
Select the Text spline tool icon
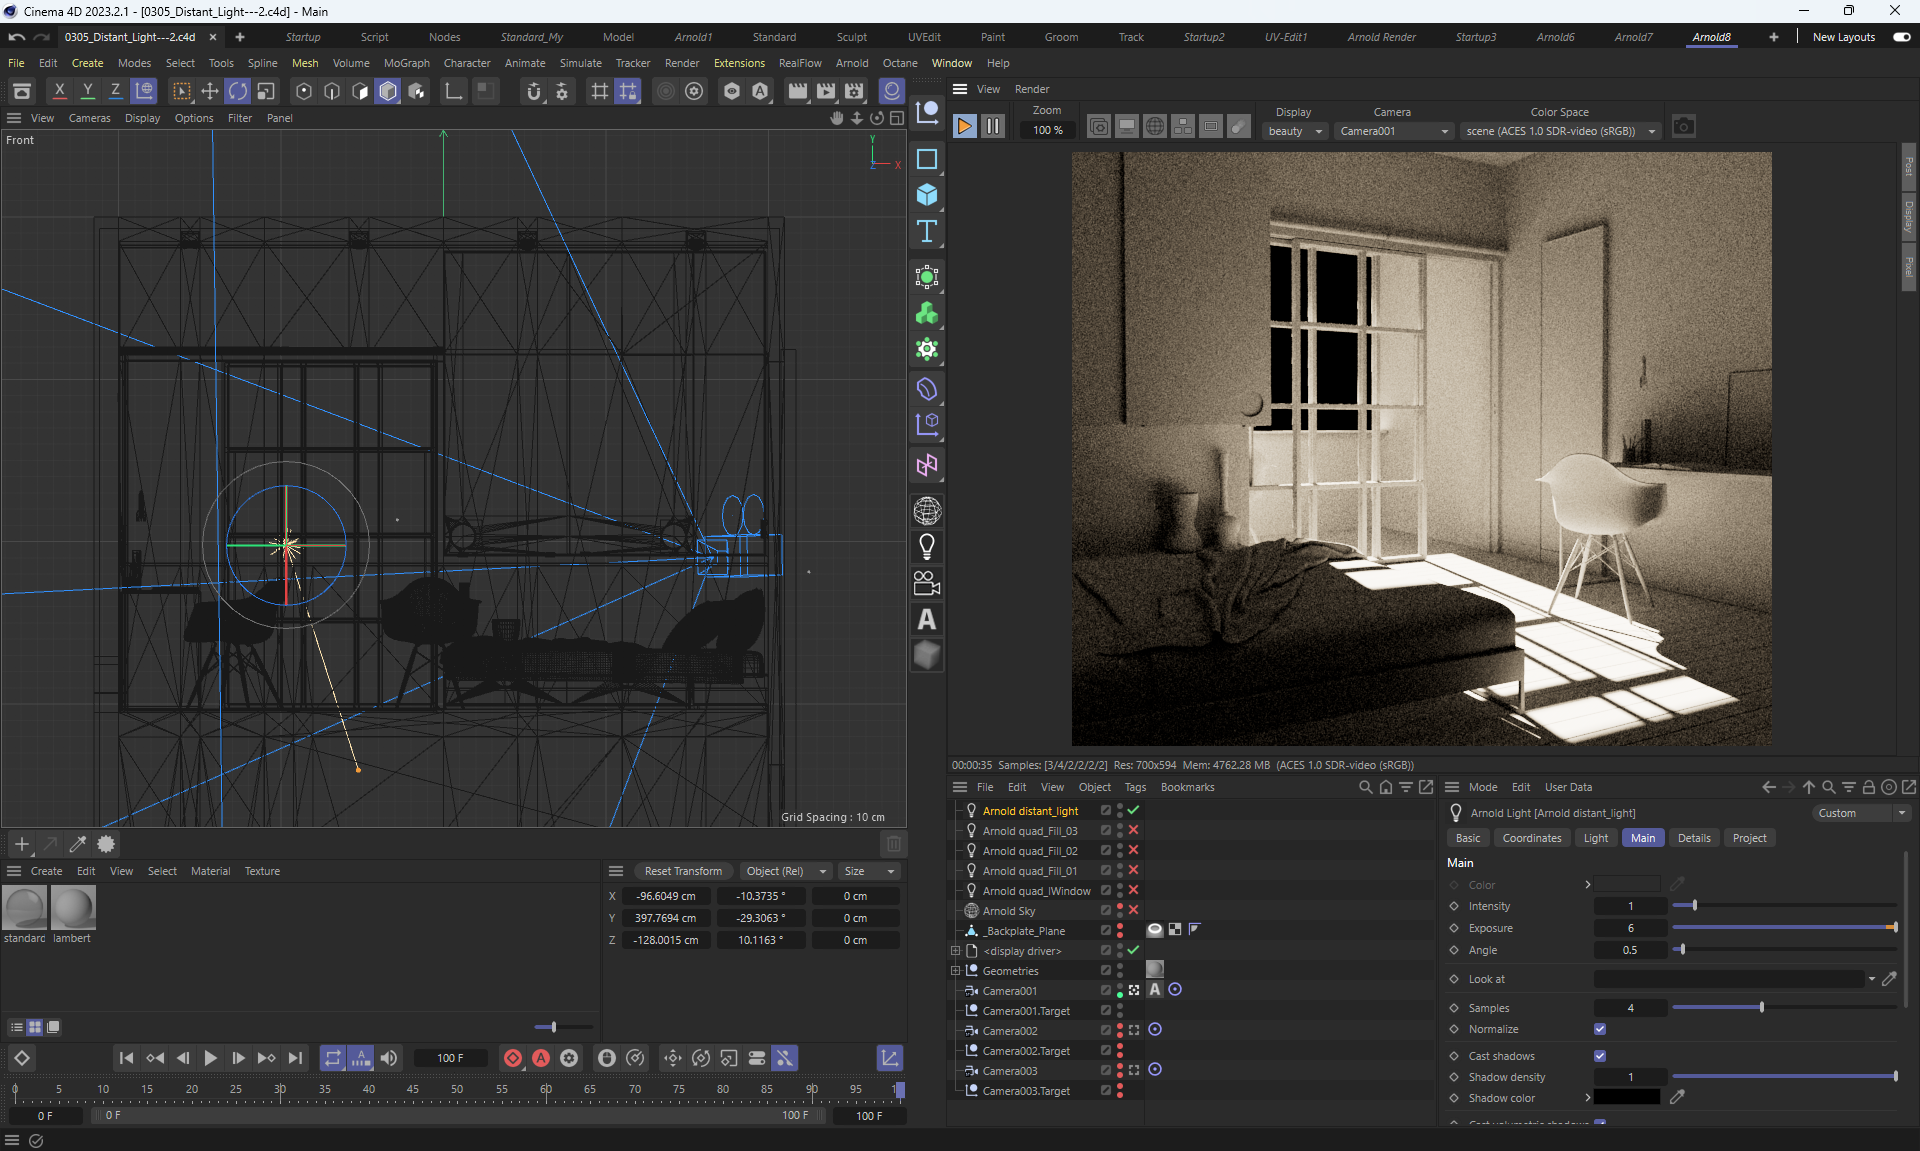coord(927,231)
